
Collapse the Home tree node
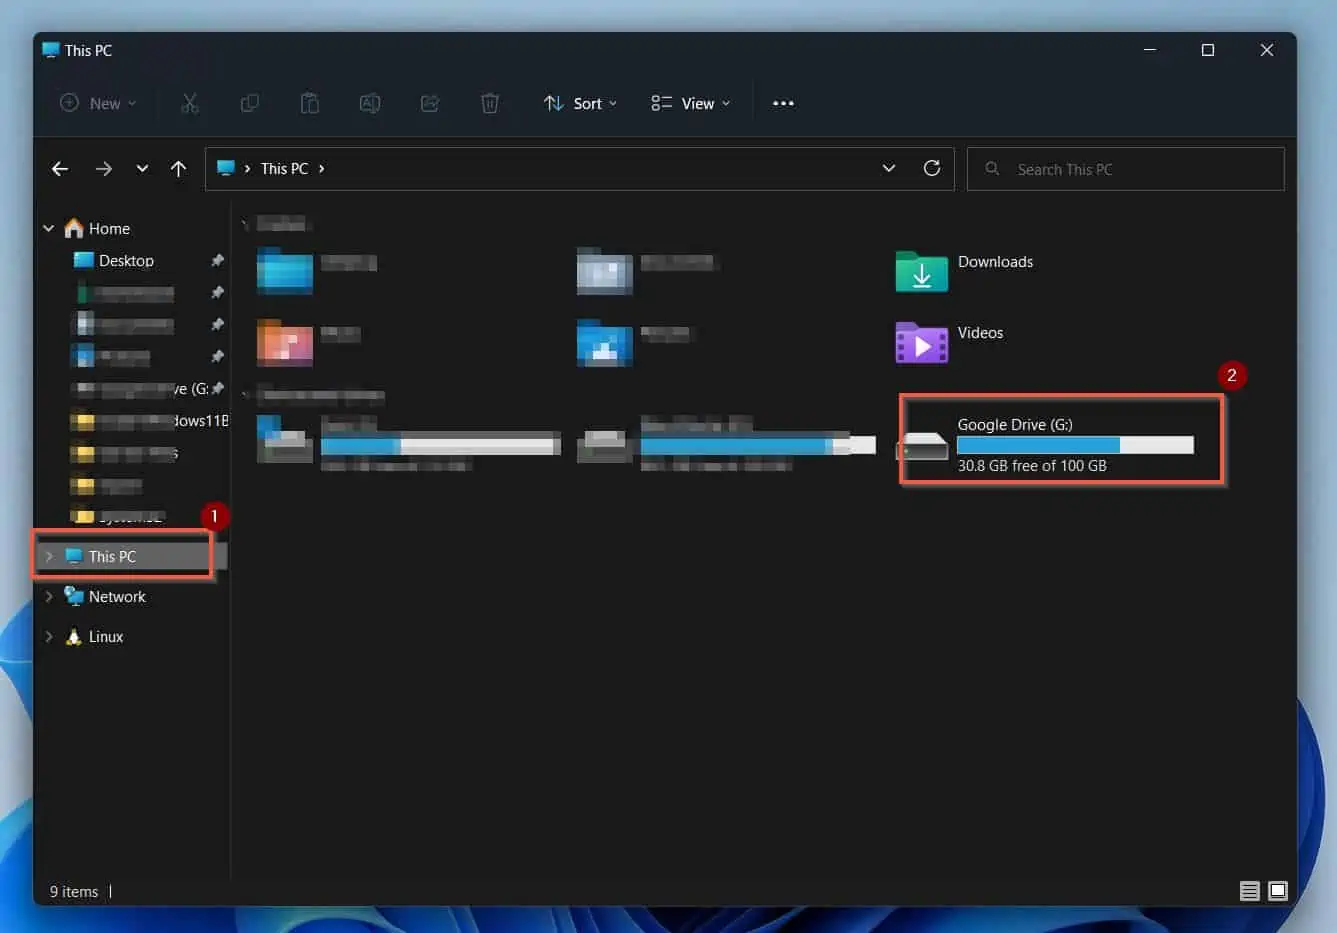48,228
